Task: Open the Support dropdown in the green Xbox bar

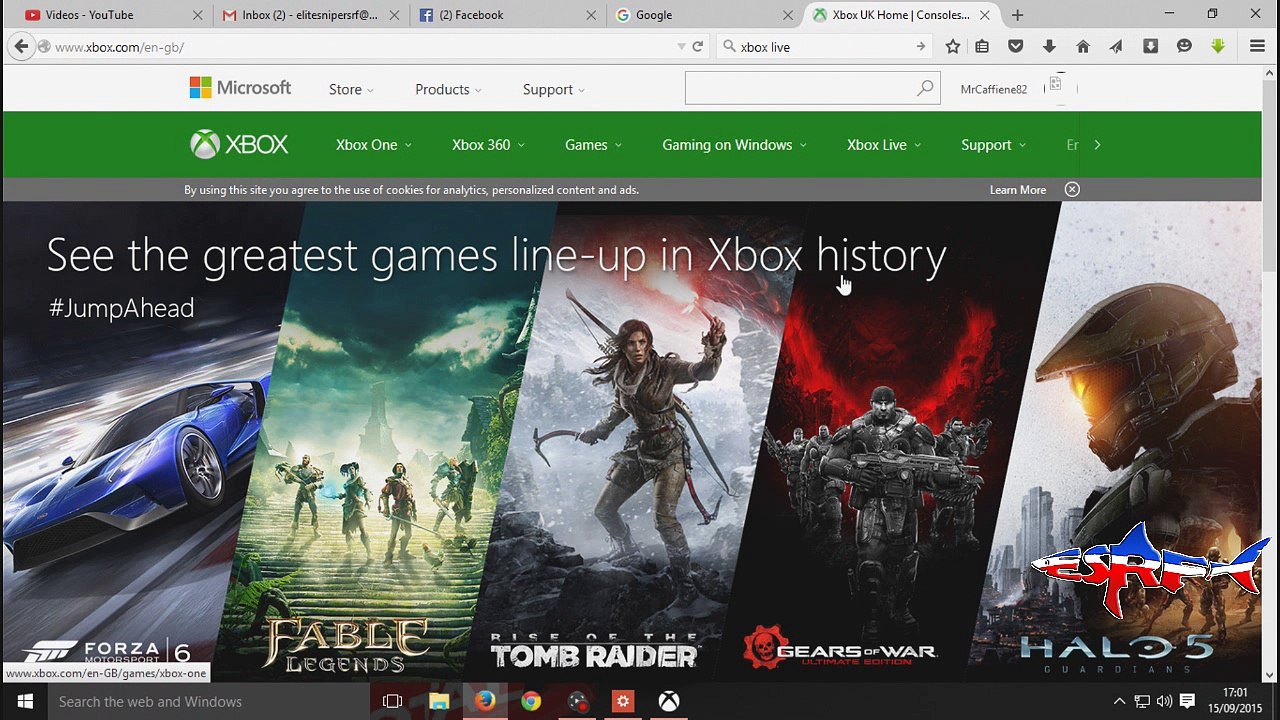Action: [x=993, y=145]
